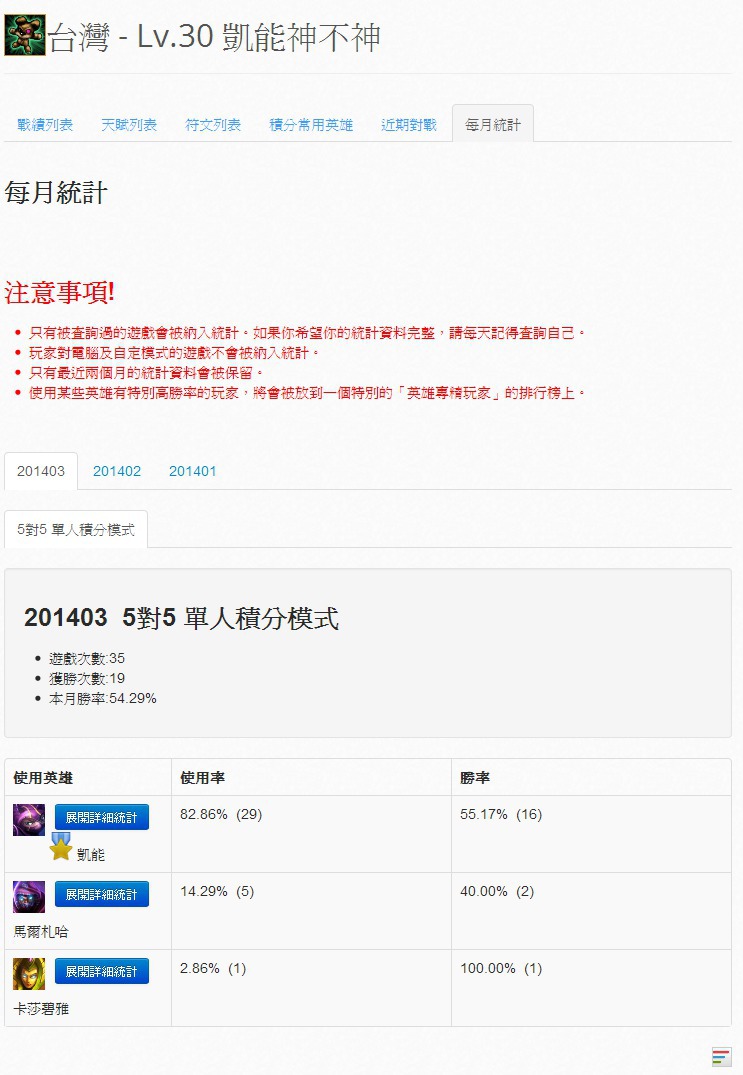This screenshot has height=1075, width=743.
Task: Expand detailed stats for 凱能
Action: [x=101, y=817]
